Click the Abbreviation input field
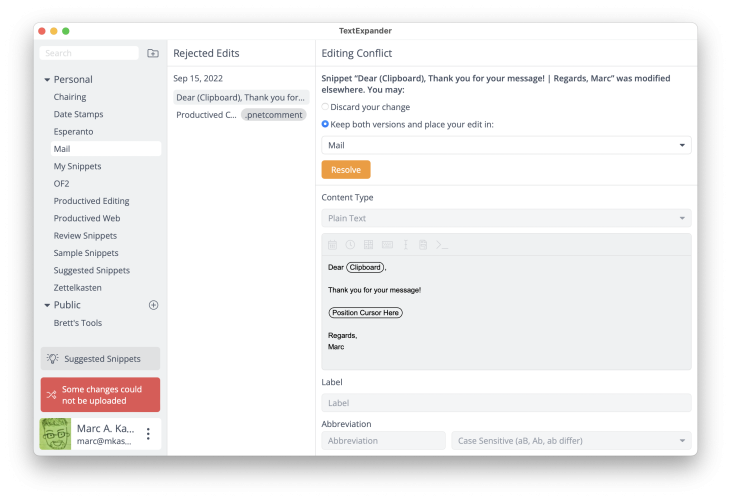The width and height of the screenshot is (731, 500). (x=383, y=440)
